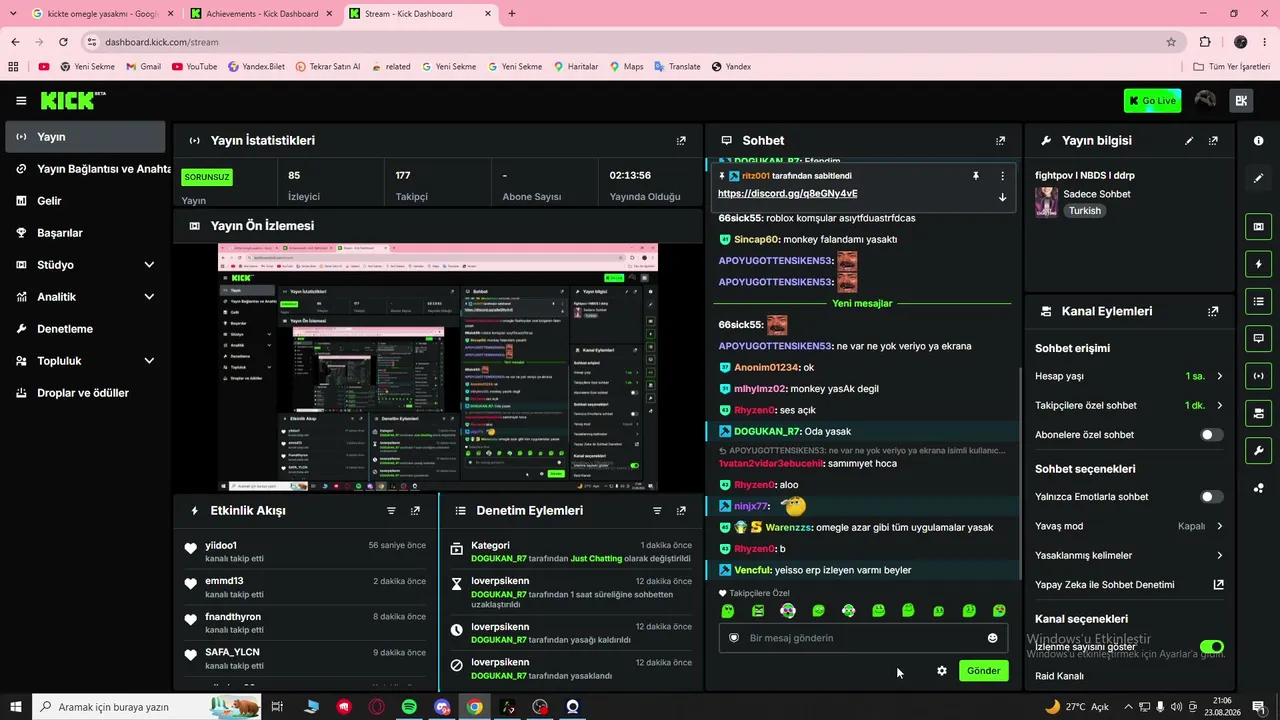The height and width of the screenshot is (720, 1280).
Task: Open the profile avatar menu in the header
Action: (x=1205, y=101)
